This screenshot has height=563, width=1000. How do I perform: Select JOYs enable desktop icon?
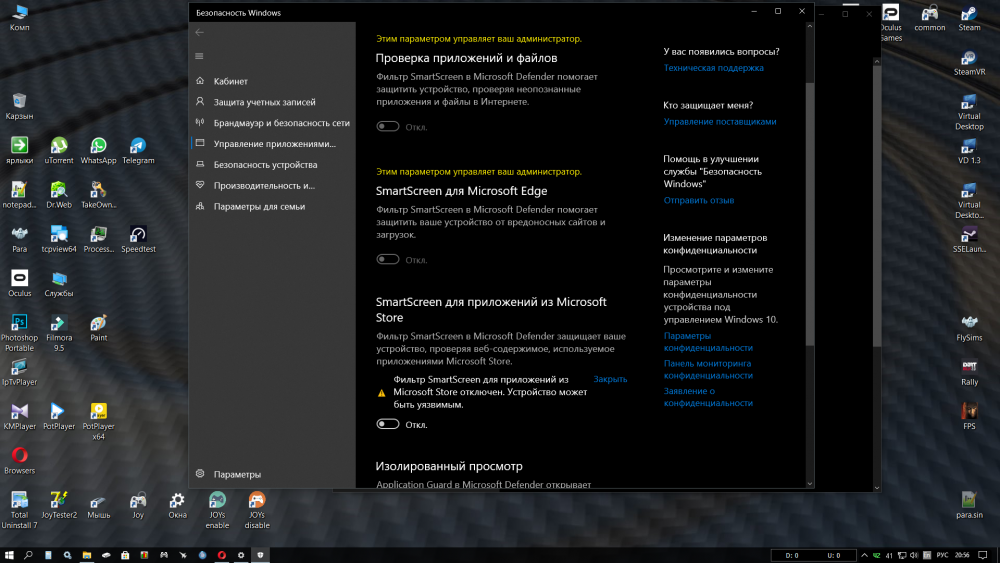tap(217, 510)
